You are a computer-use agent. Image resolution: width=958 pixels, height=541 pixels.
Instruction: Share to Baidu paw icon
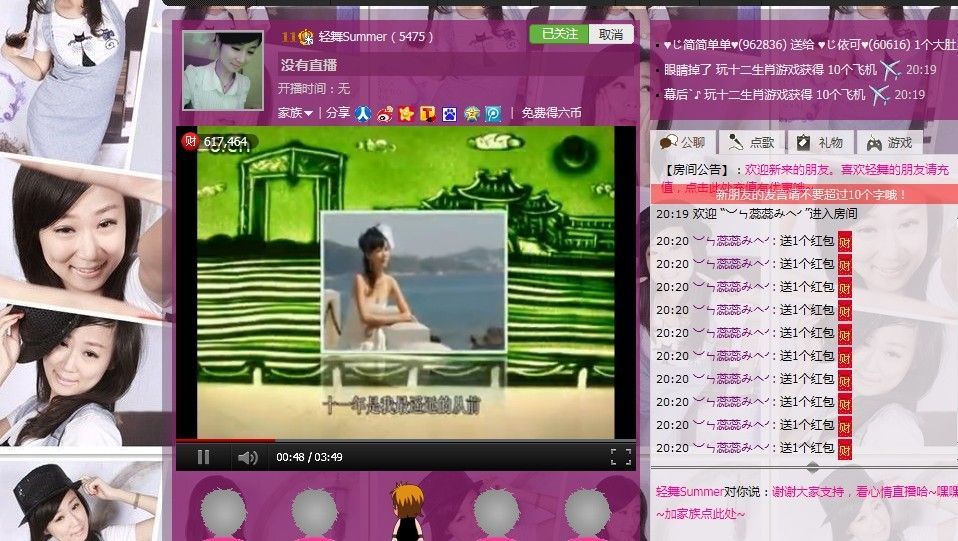450,114
